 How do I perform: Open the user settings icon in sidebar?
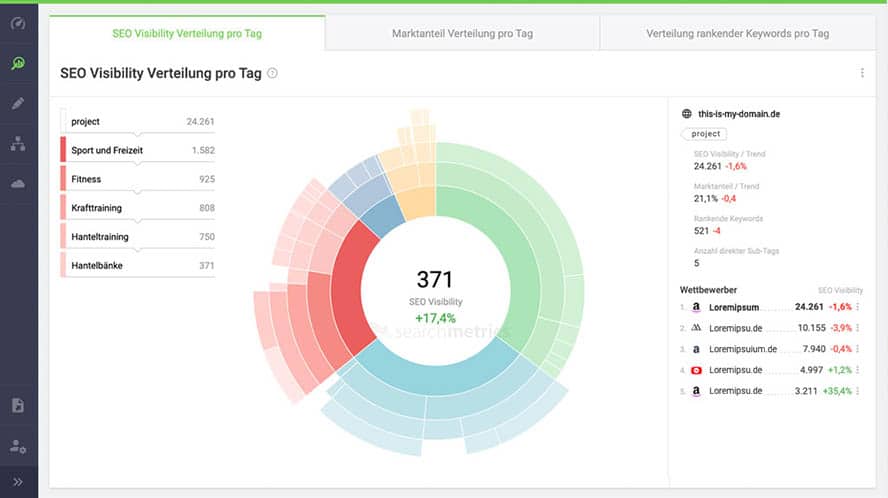point(18,446)
